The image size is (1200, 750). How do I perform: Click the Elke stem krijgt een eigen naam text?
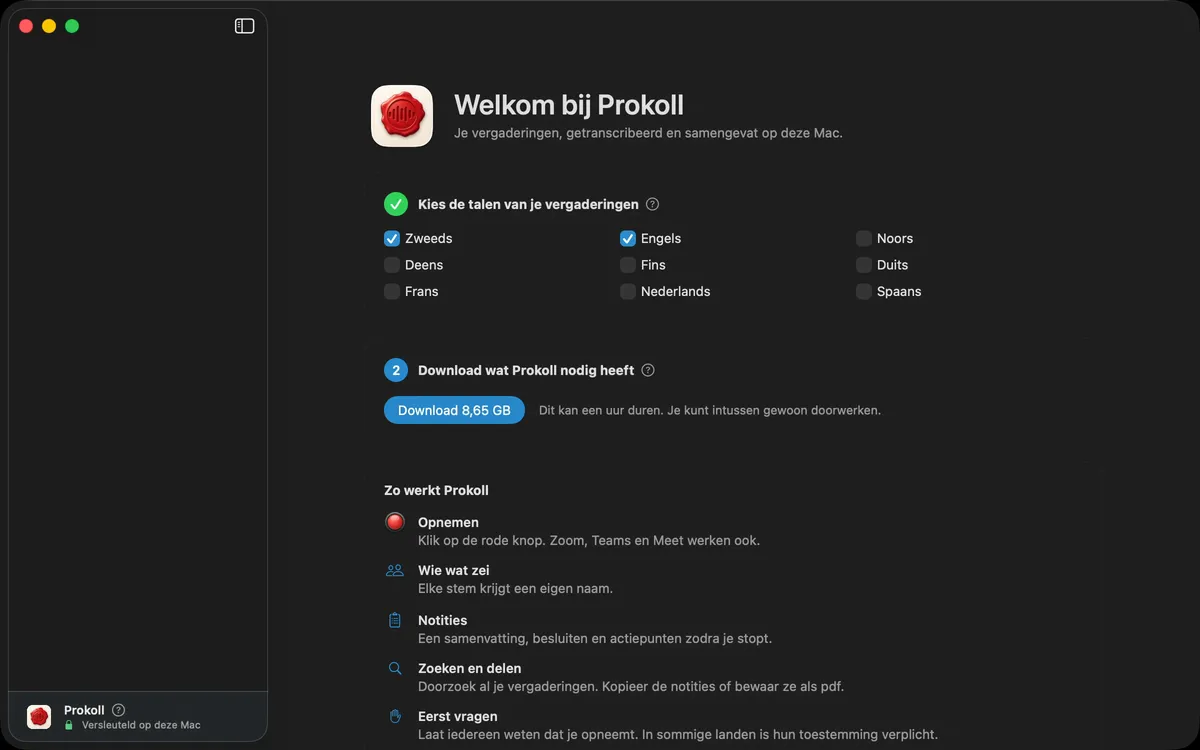pyautogui.click(x=515, y=588)
